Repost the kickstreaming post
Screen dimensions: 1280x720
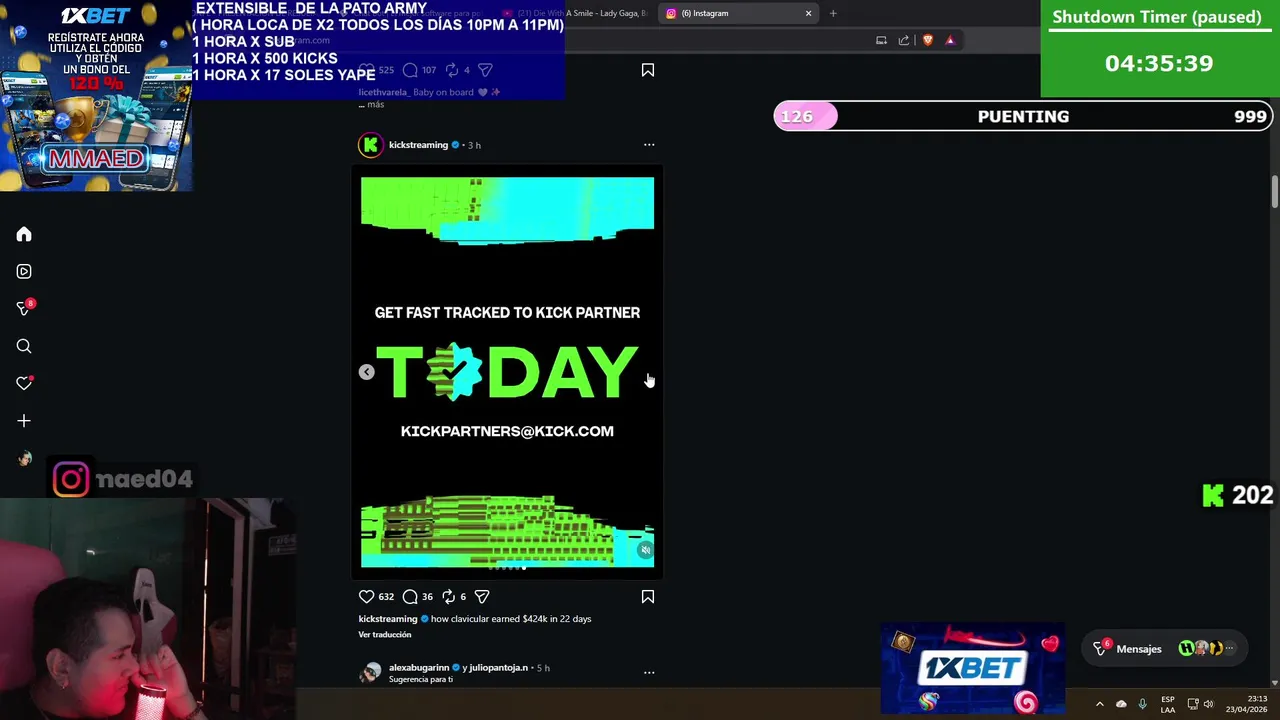449,596
